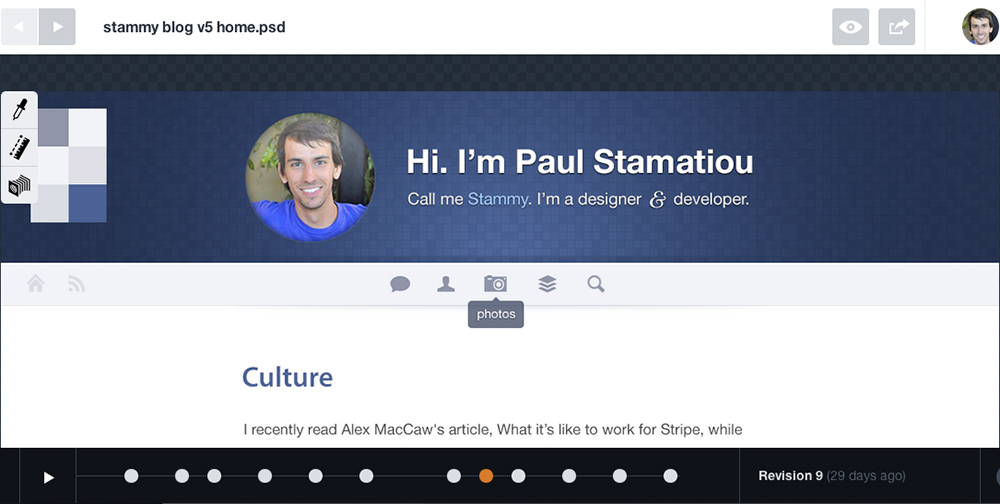This screenshot has width=1000, height=504.
Task: Click the camera photos icon
Action: coord(495,284)
